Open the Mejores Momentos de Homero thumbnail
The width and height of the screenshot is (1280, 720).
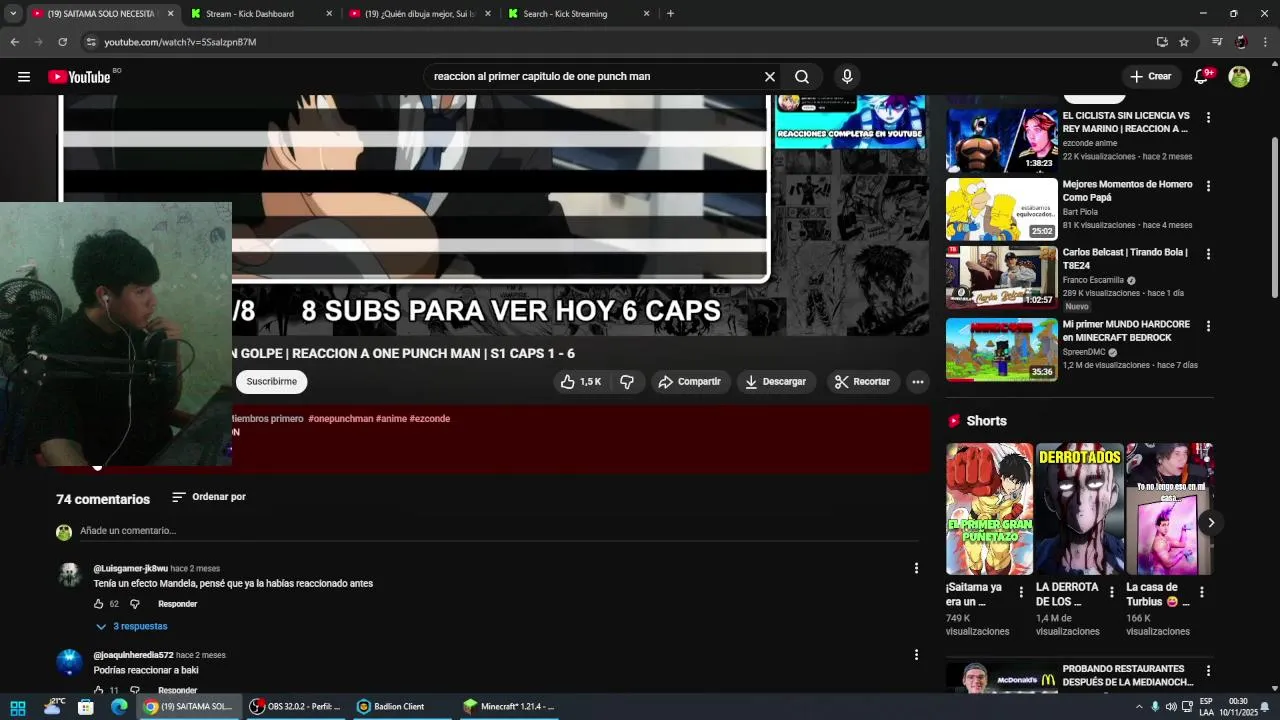click(x=1001, y=209)
